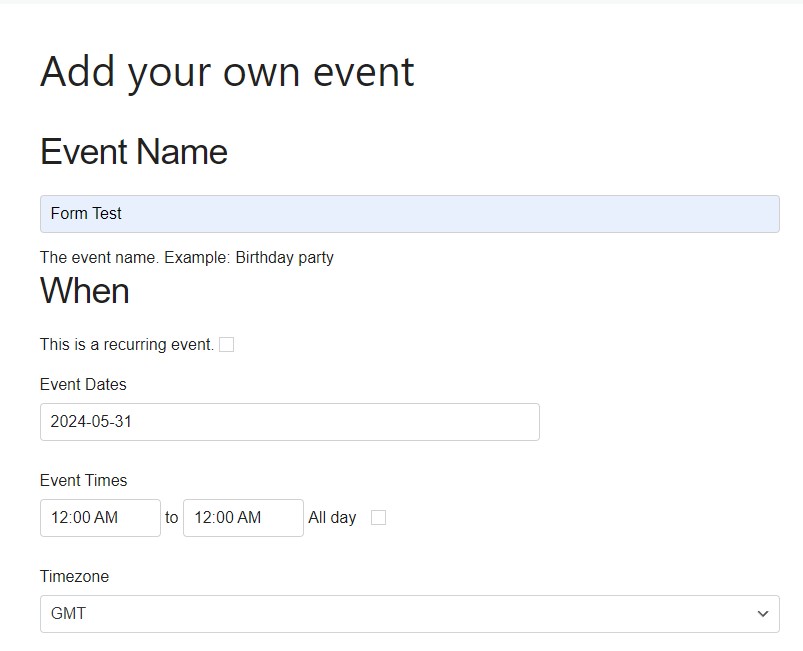Viewport: 803px width, 651px height.
Task: Select the start time 12:00 AM field
Action: (x=100, y=518)
